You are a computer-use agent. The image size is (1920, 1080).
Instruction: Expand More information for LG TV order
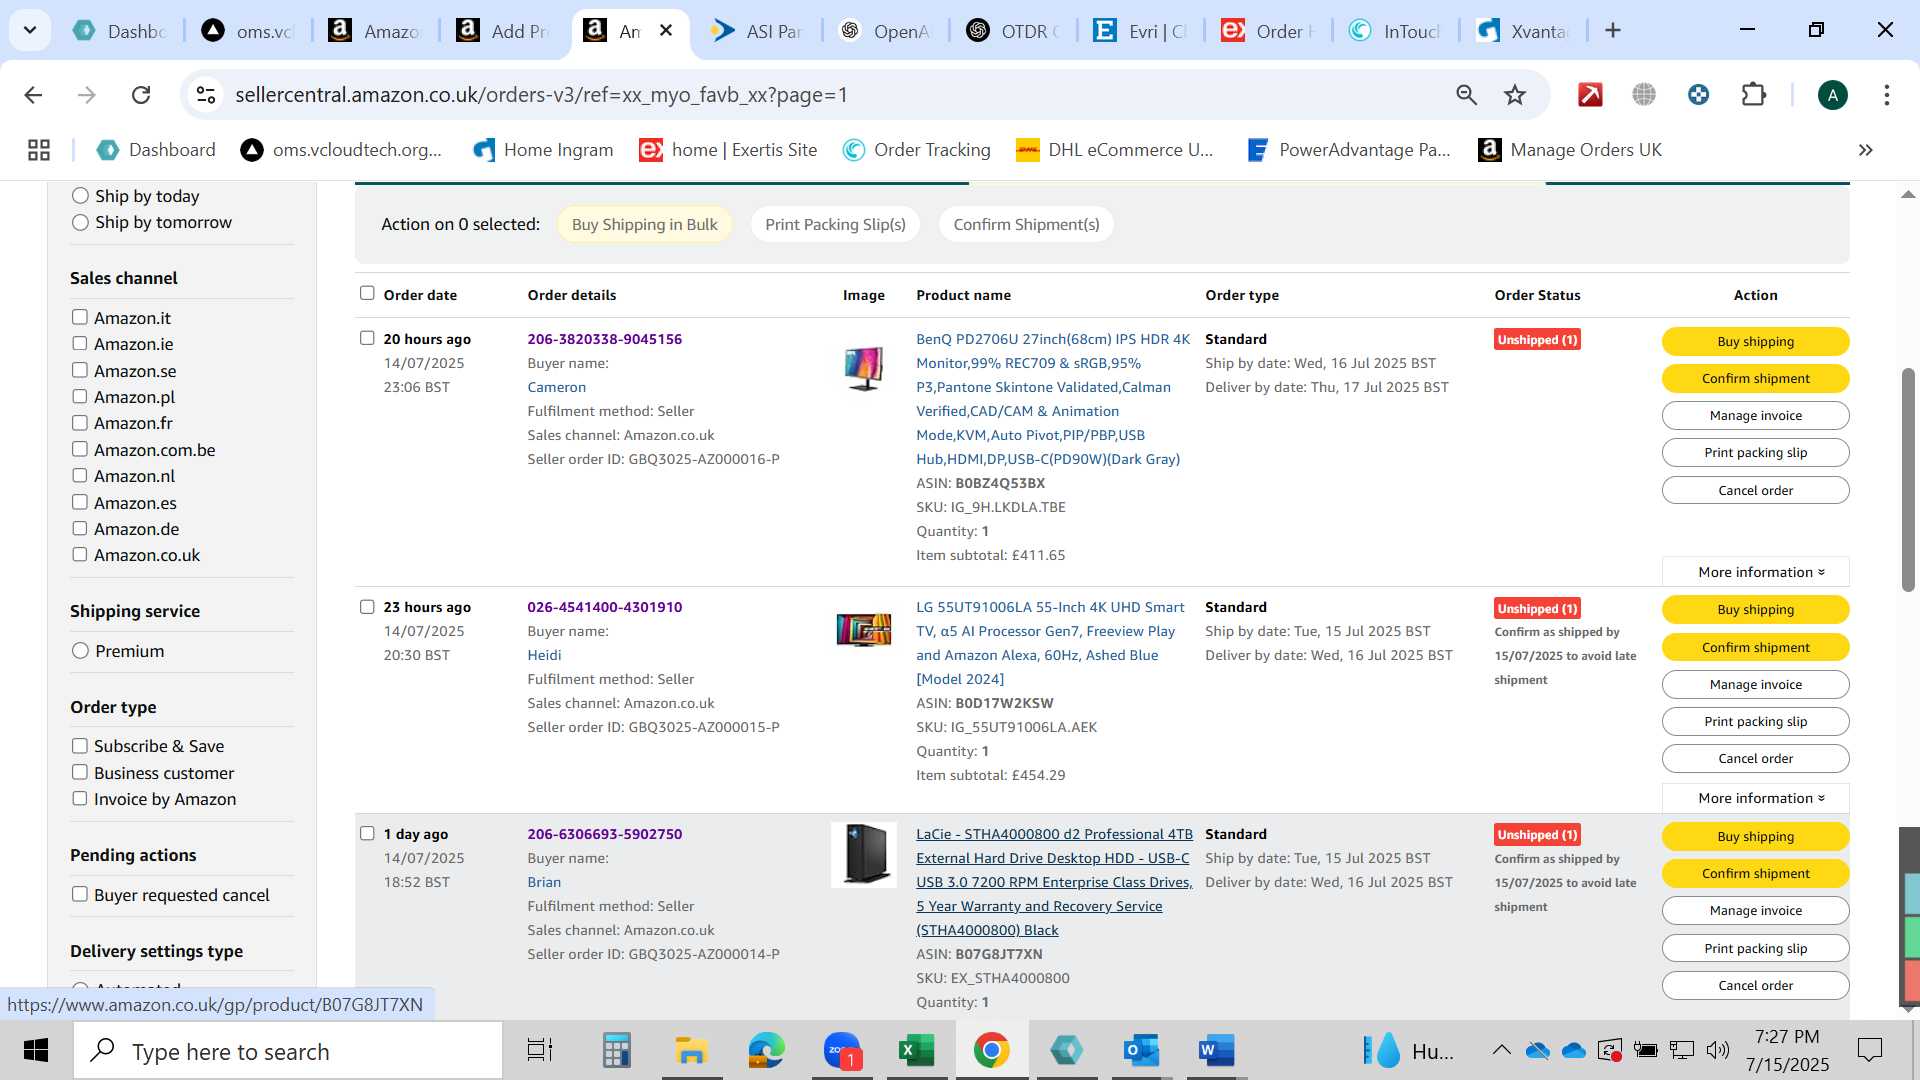point(1755,798)
